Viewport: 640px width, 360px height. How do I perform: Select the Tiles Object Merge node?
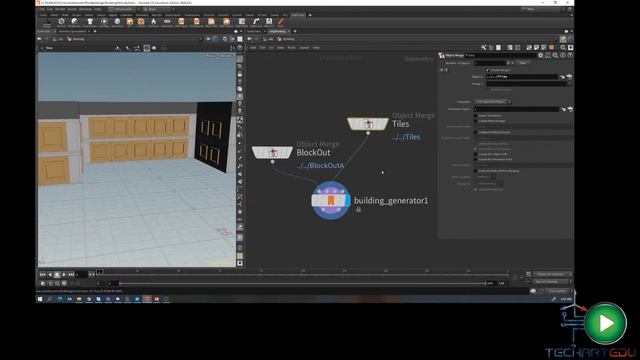pyautogui.click(x=368, y=124)
